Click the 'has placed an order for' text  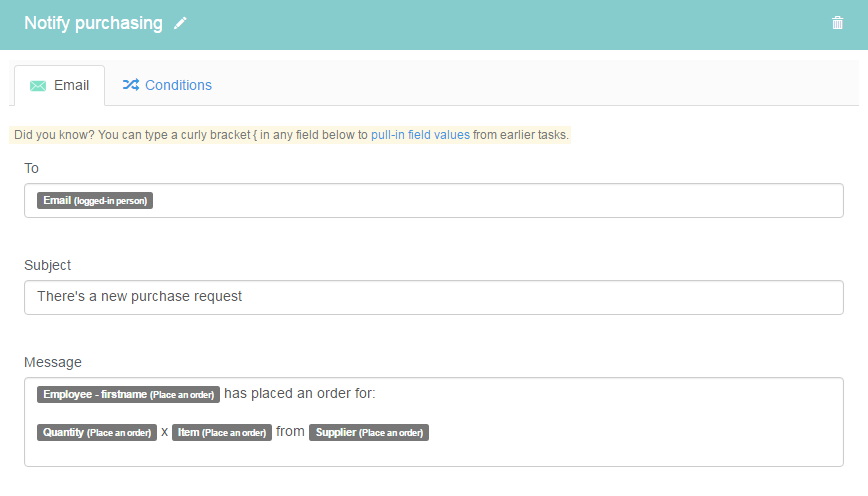pyautogui.click(x=299, y=394)
